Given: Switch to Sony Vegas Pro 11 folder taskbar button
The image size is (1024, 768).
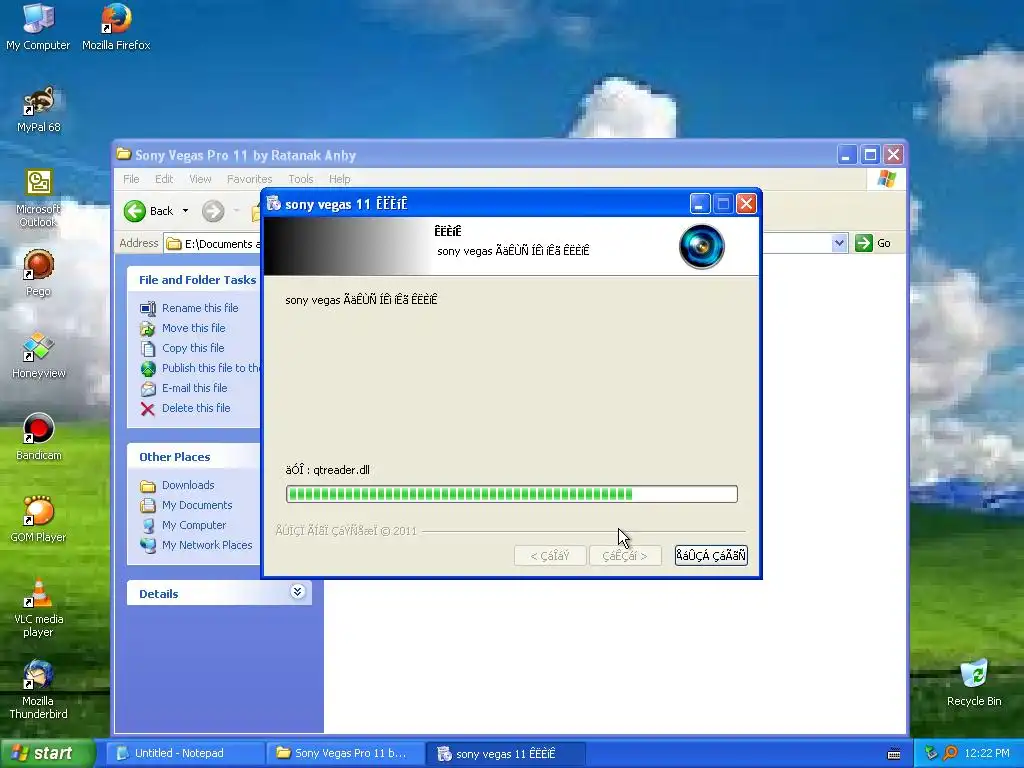Looking at the screenshot, I should pos(345,754).
